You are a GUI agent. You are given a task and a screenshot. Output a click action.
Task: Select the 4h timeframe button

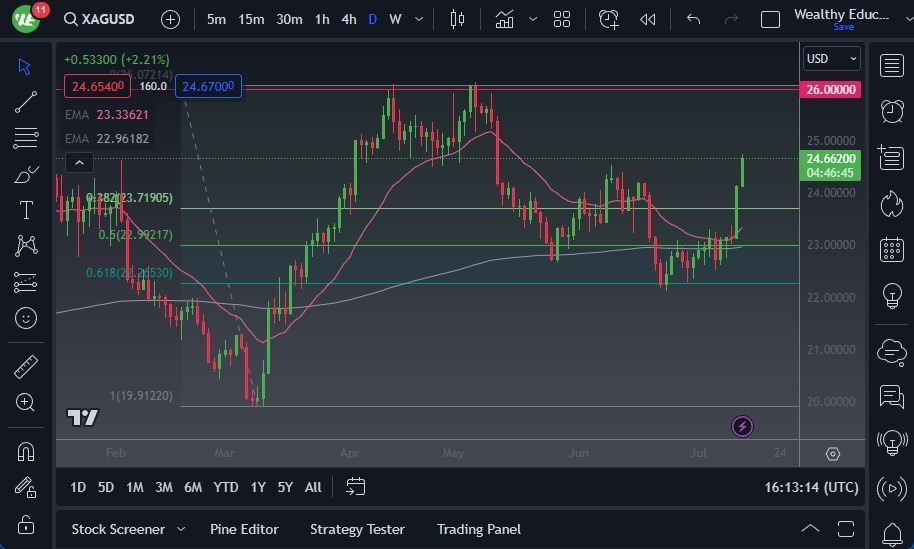click(348, 19)
